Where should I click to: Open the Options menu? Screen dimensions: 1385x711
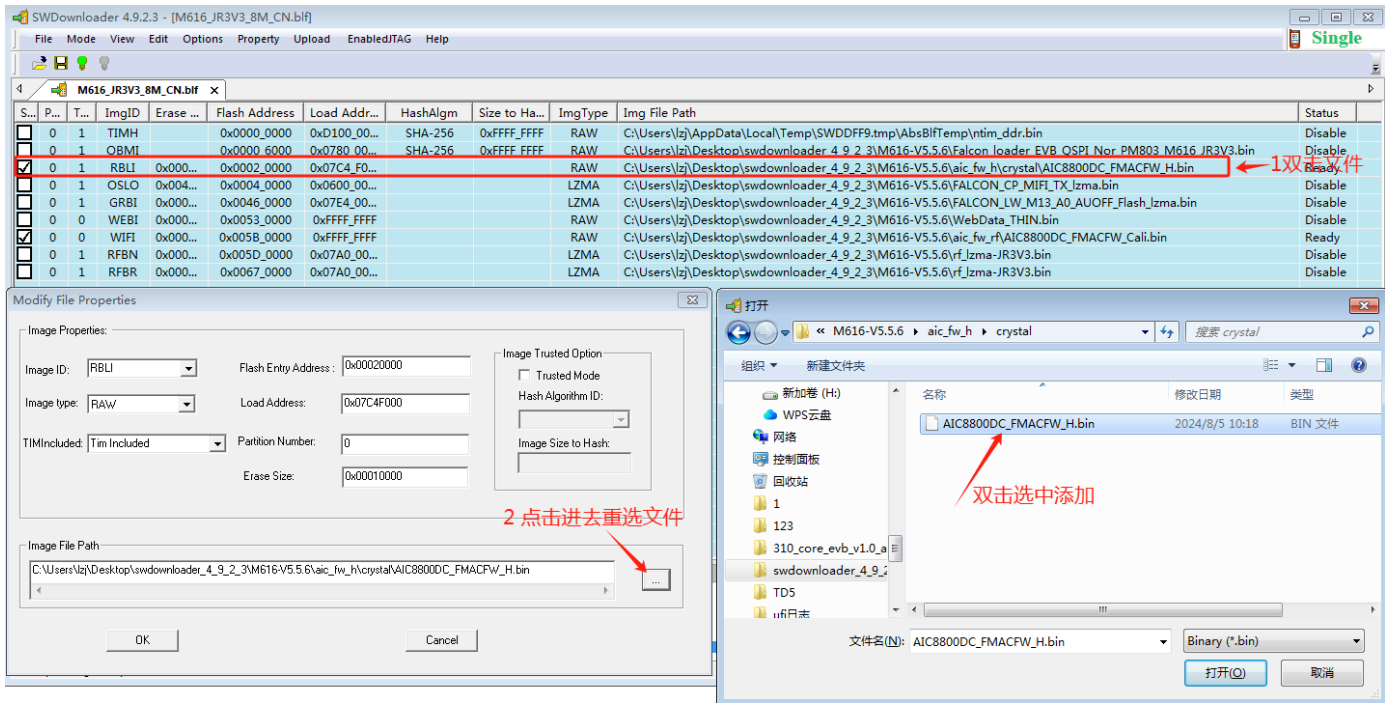click(203, 39)
